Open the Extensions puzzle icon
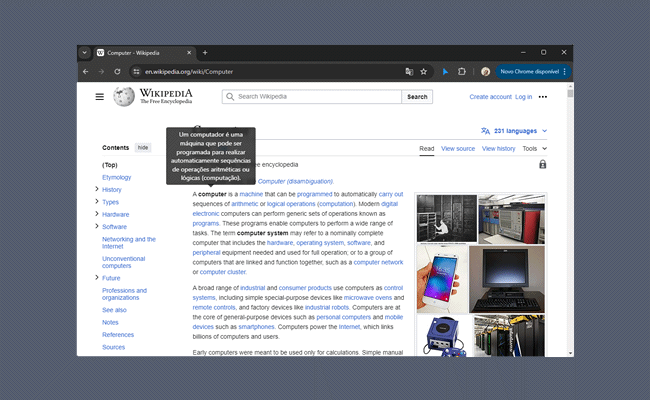 (462, 72)
